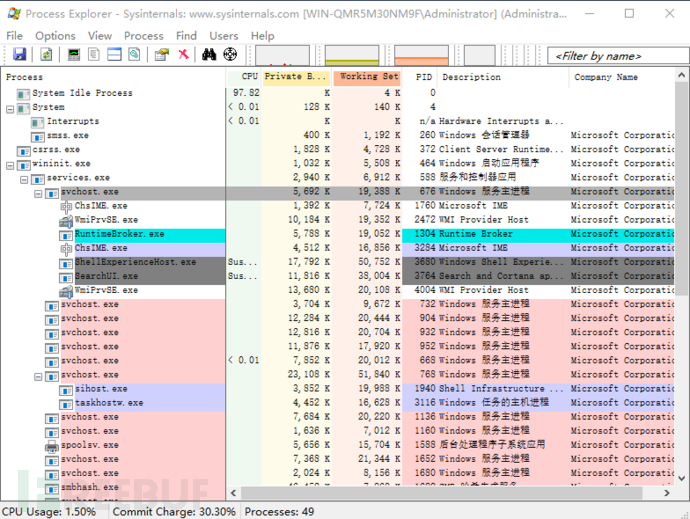Click the commit history mini graph
690x519 pixels.
[352, 55]
